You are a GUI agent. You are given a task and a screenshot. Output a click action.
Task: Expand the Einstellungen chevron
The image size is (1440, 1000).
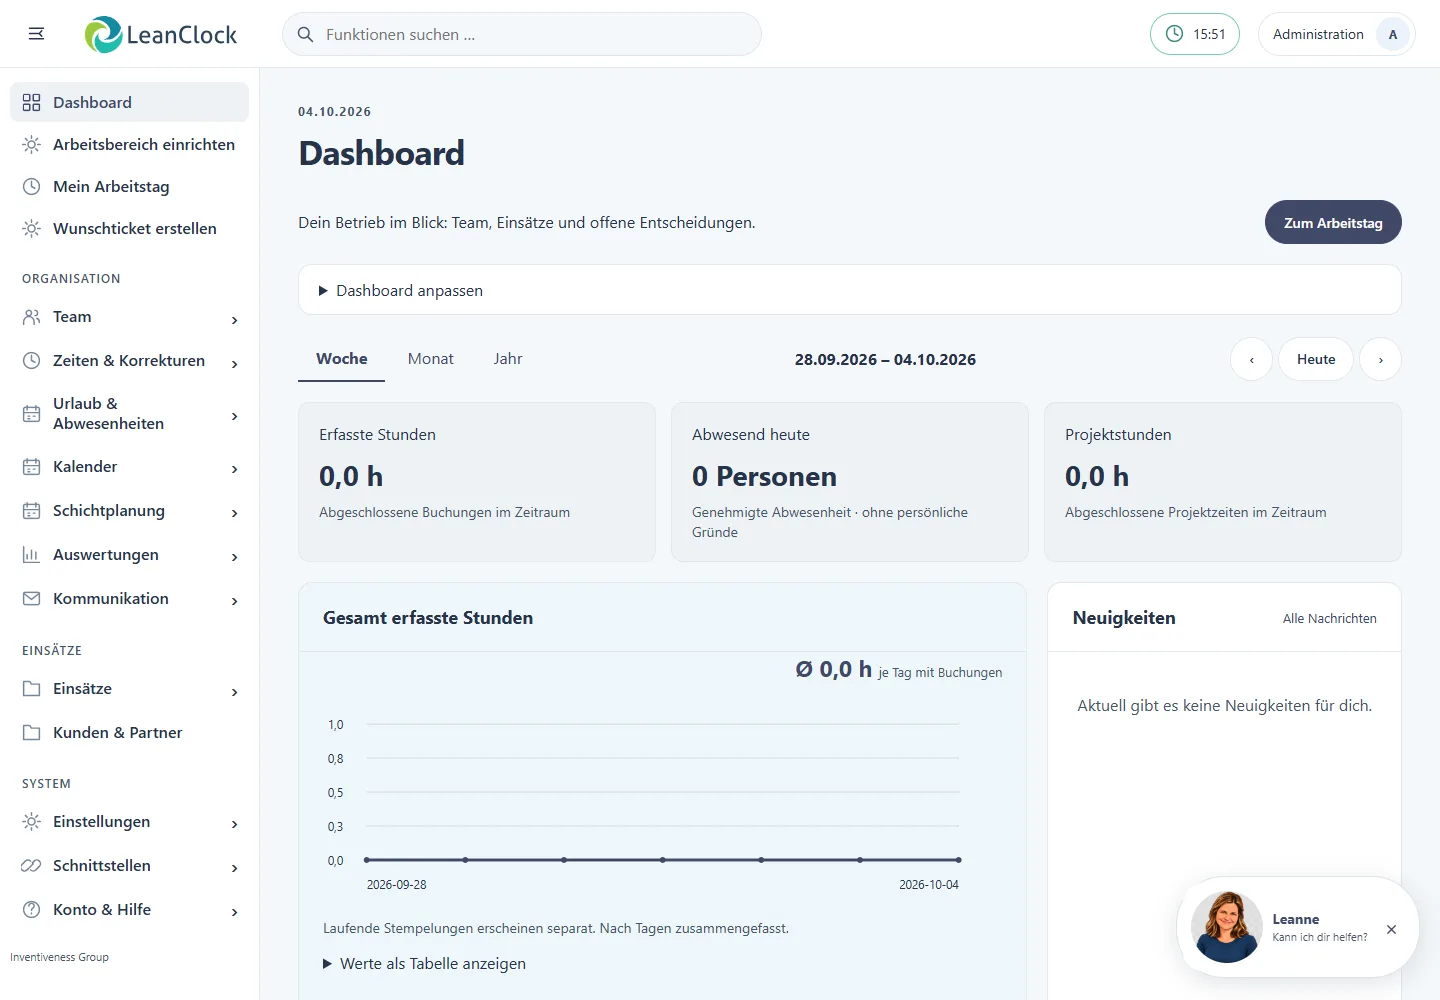(235, 824)
